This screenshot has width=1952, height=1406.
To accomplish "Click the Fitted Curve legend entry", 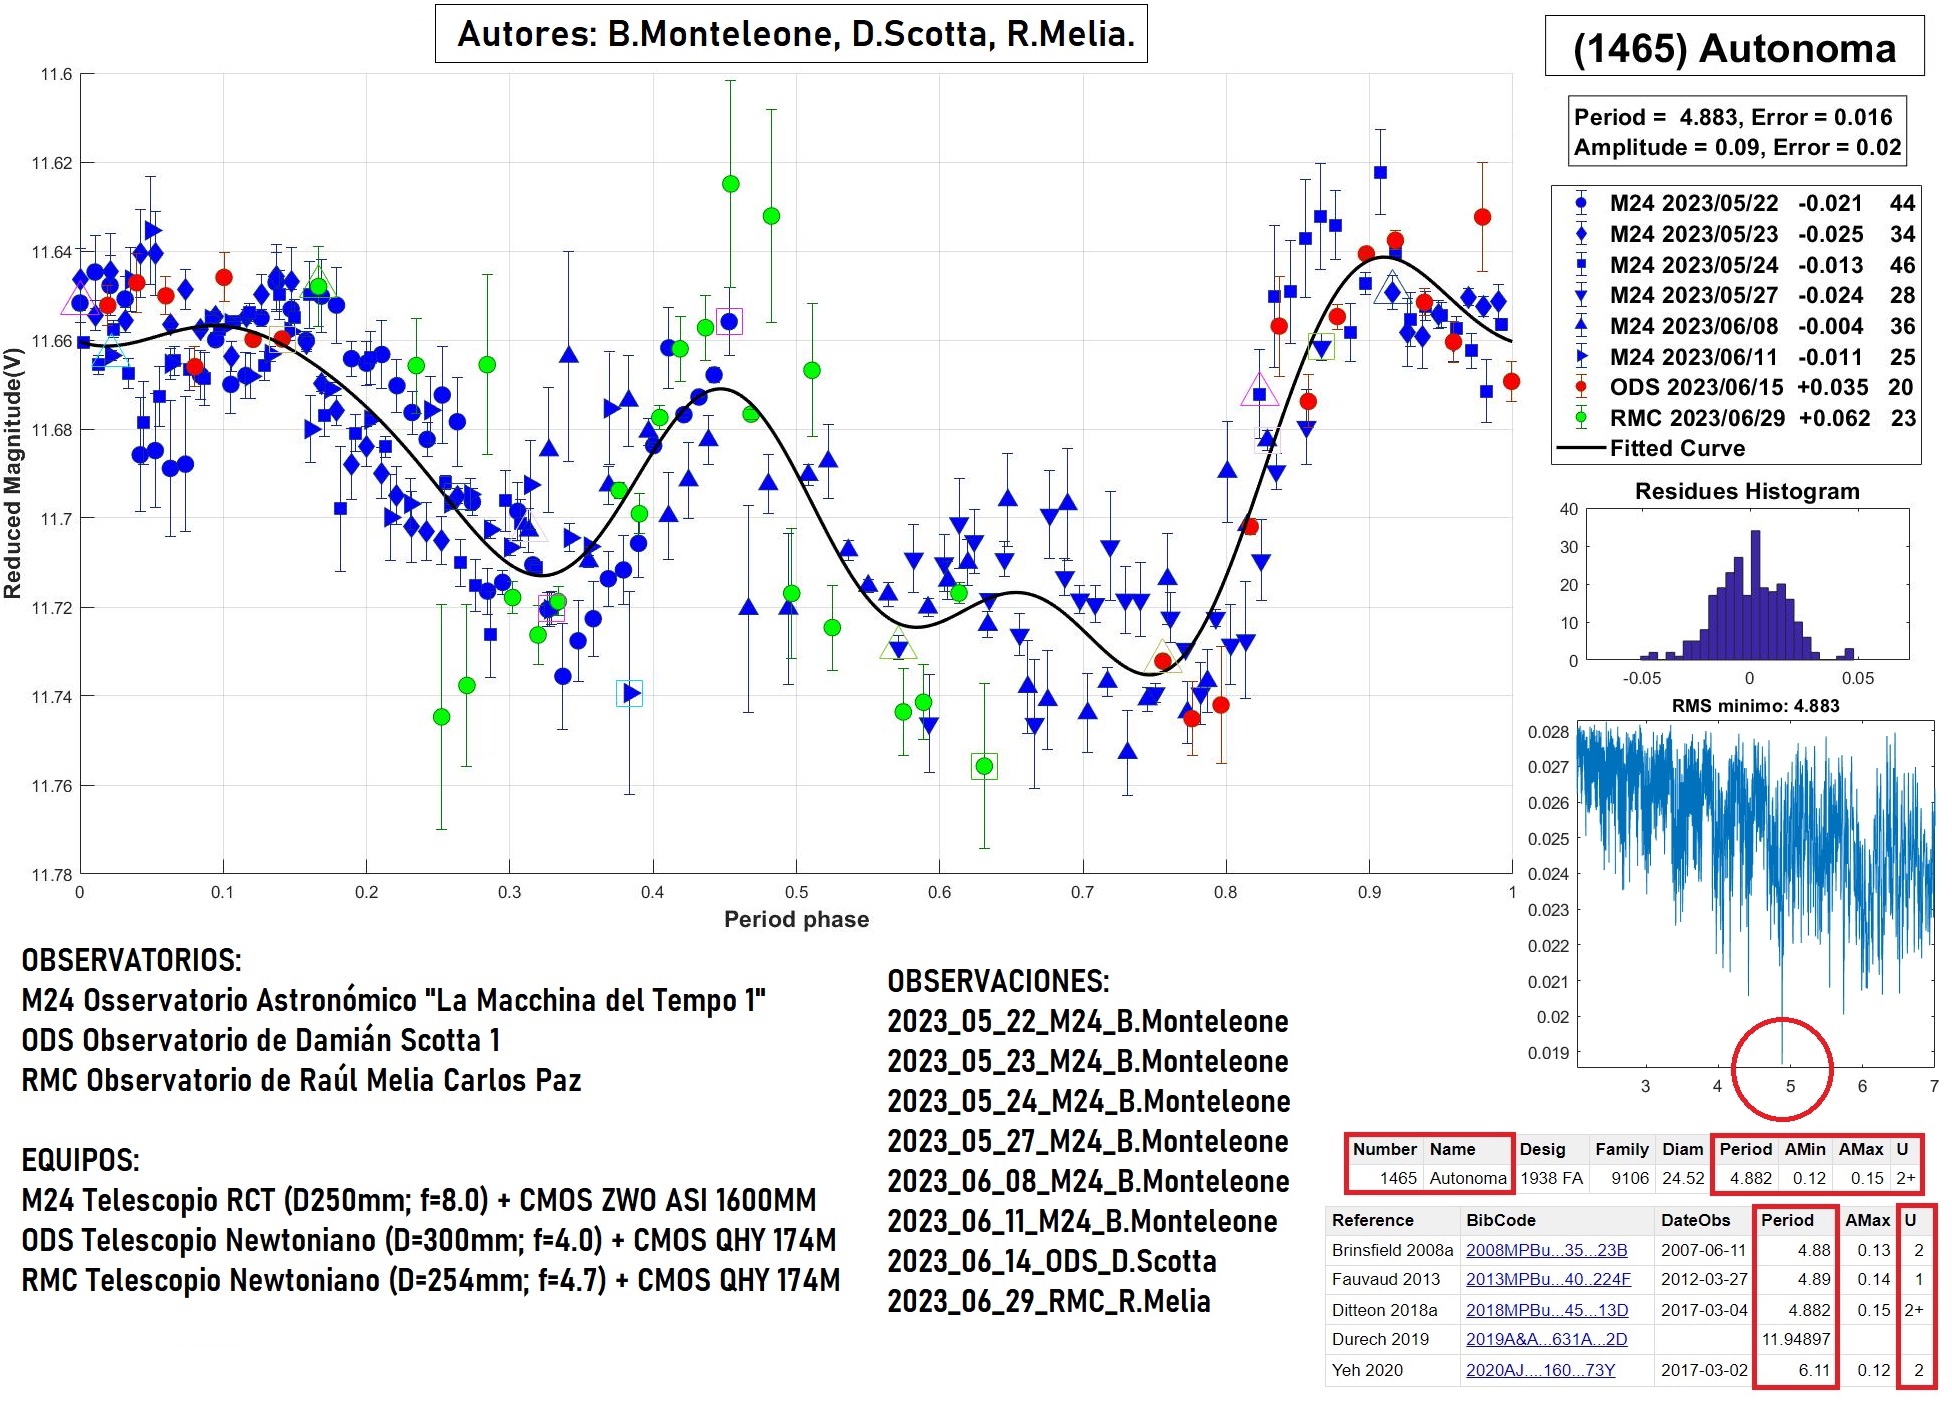I will pos(1652,448).
